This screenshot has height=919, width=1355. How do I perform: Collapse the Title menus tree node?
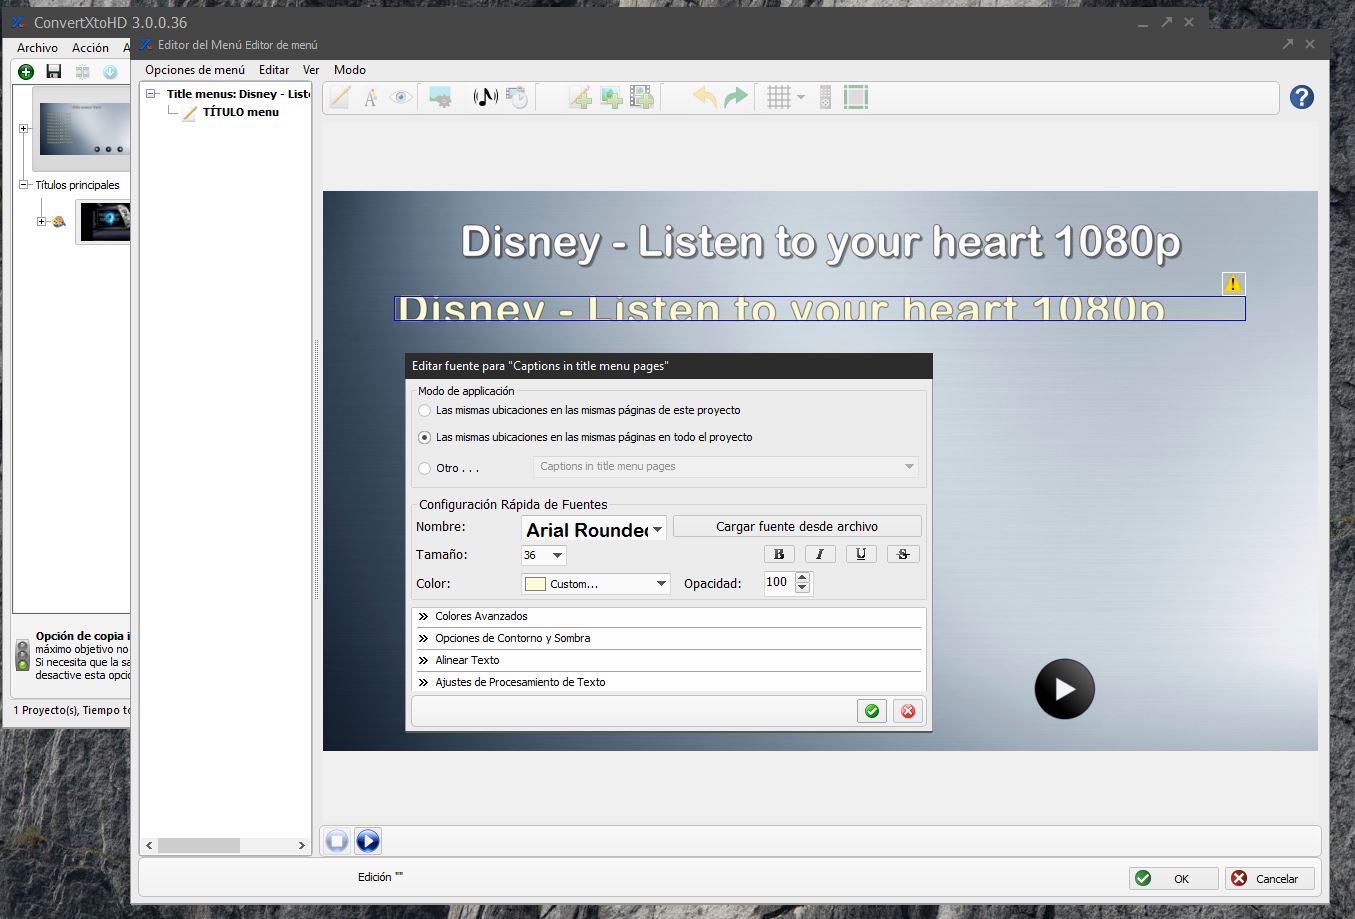tap(152, 94)
